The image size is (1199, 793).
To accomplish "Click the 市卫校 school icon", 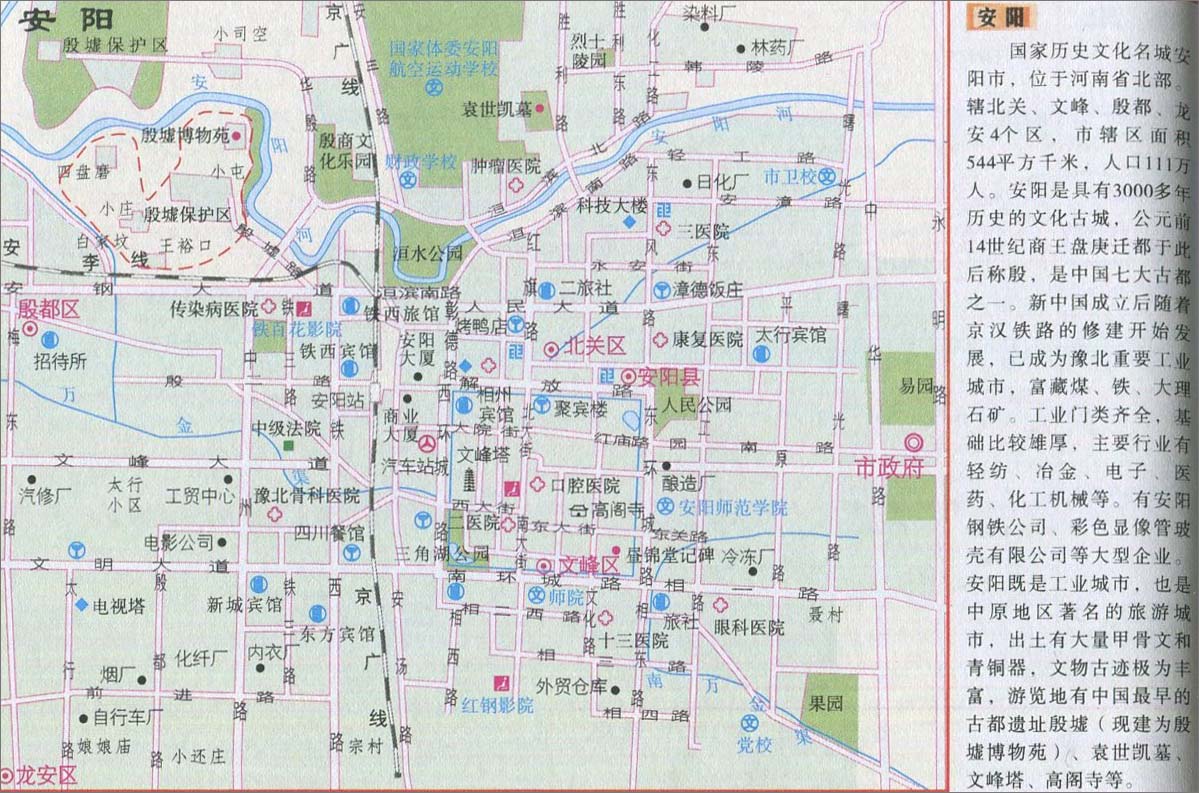I will click(826, 176).
